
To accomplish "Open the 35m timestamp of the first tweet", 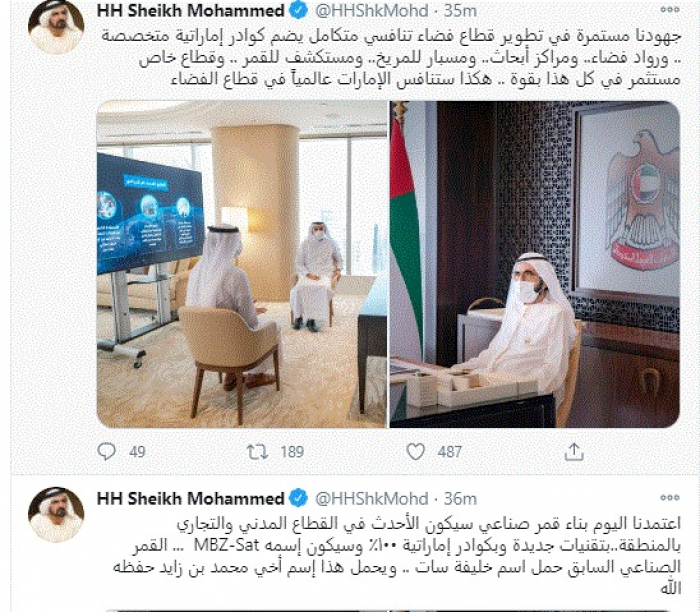I will click(460, 11).
